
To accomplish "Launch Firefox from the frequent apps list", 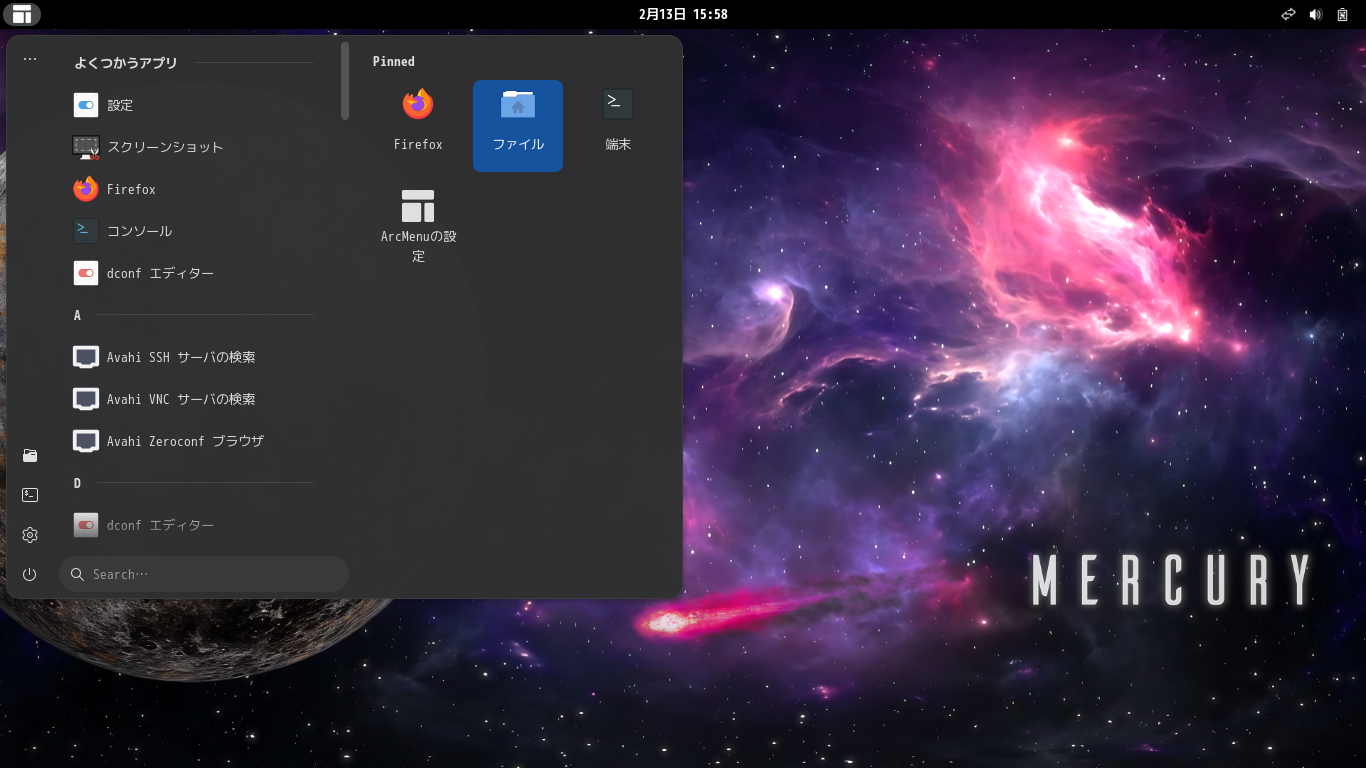I will coord(194,189).
